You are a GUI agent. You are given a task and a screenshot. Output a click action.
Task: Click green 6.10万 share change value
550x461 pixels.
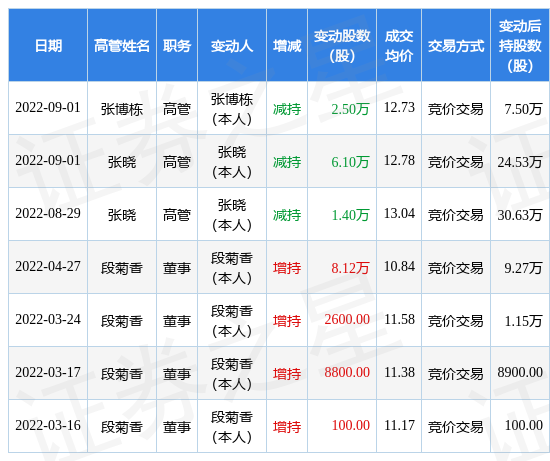(x=350, y=162)
